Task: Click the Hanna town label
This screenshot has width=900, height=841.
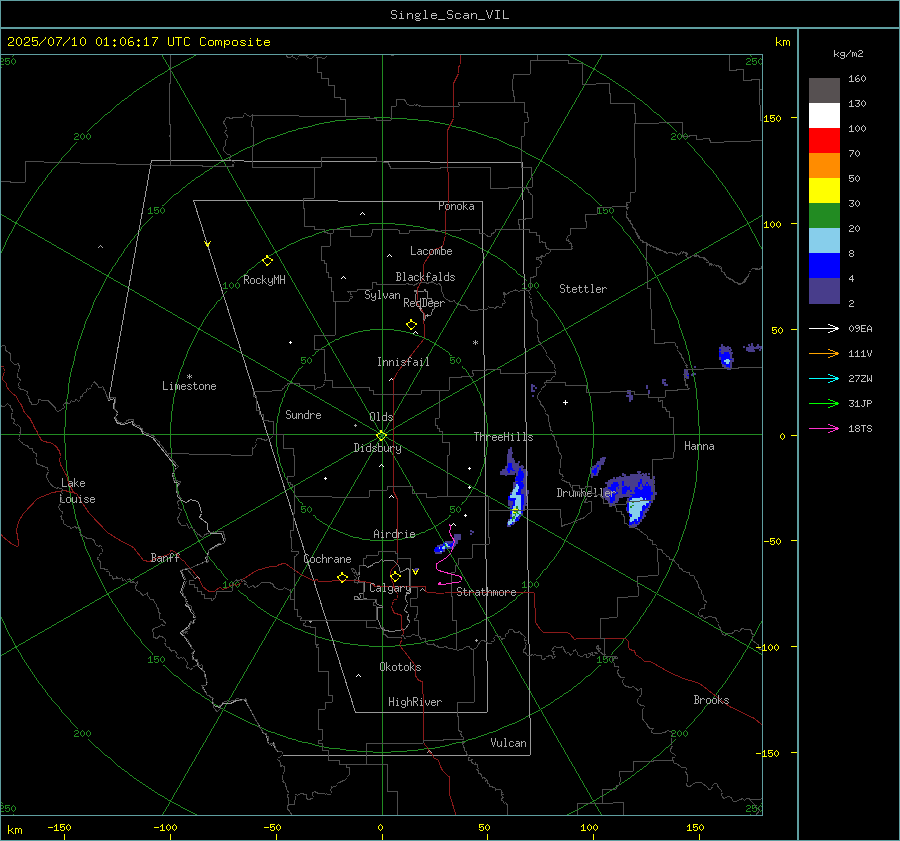Action: coord(699,446)
